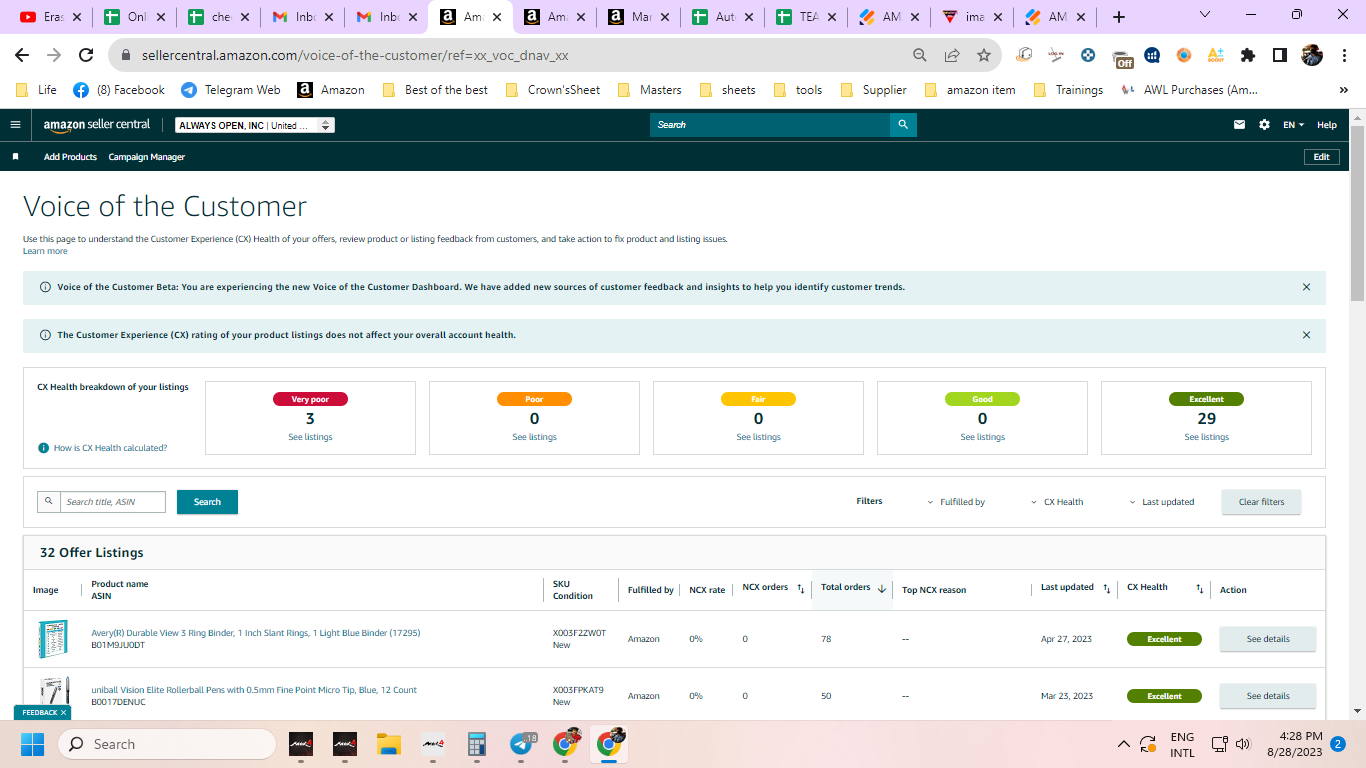
Task: Open the Seller Central messages envelope
Action: click(x=1240, y=125)
